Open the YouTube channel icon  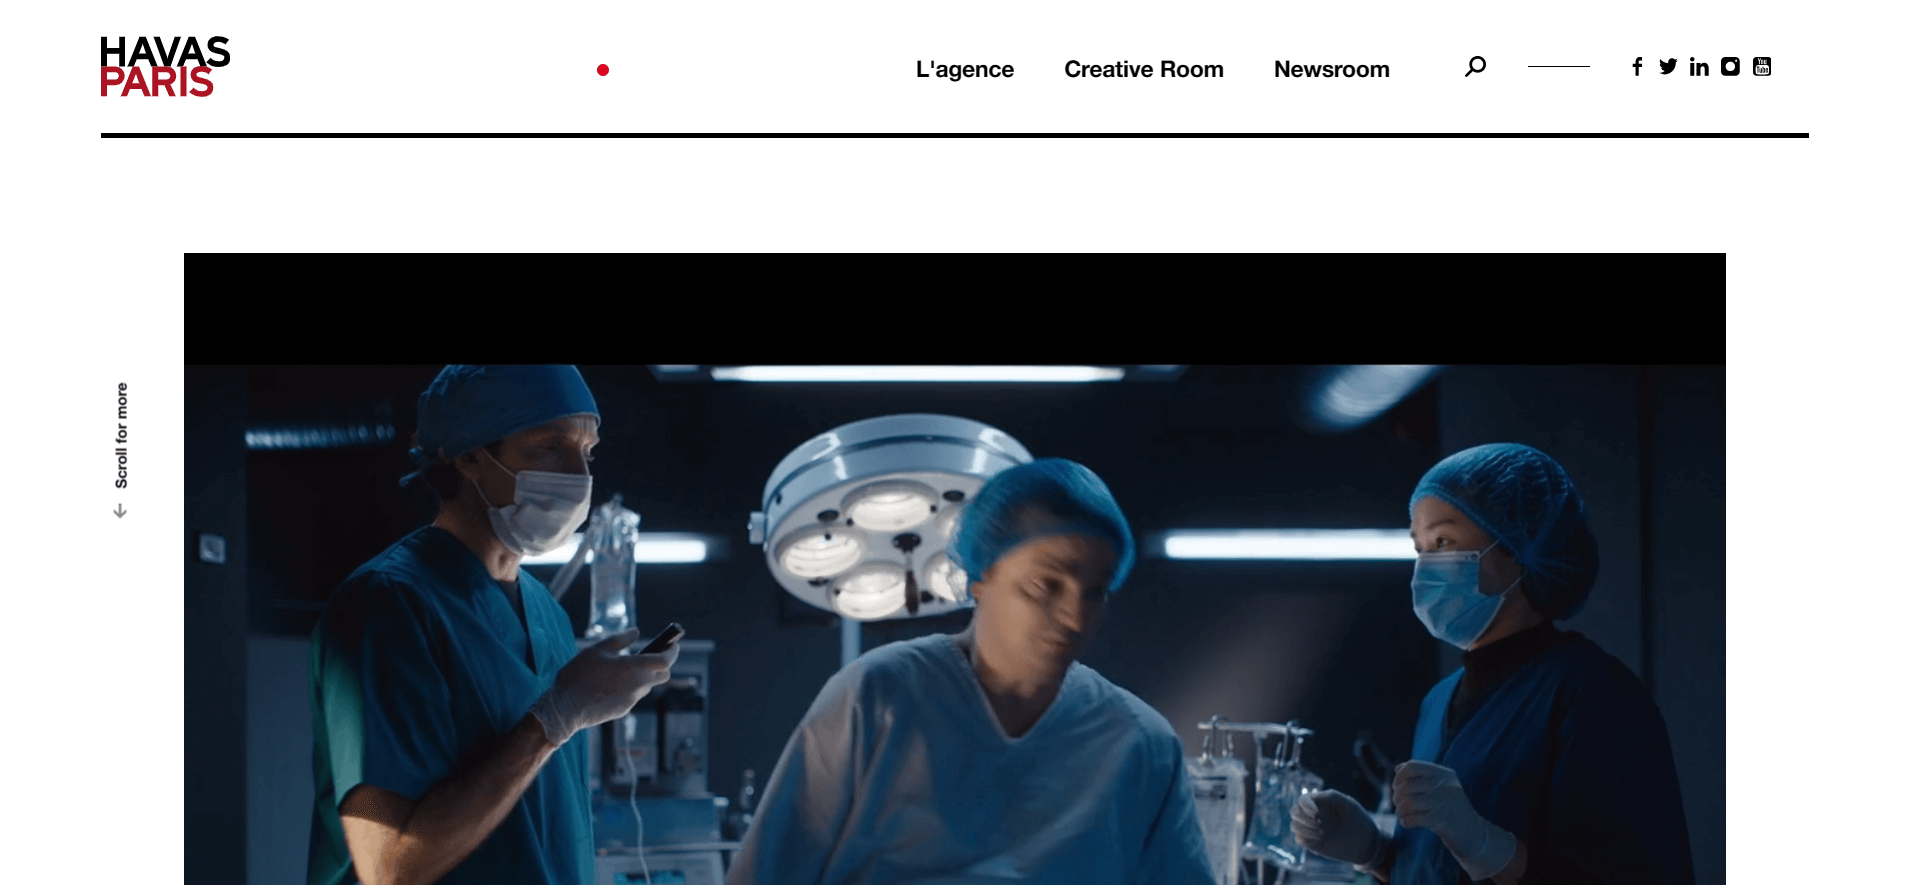click(1762, 66)
